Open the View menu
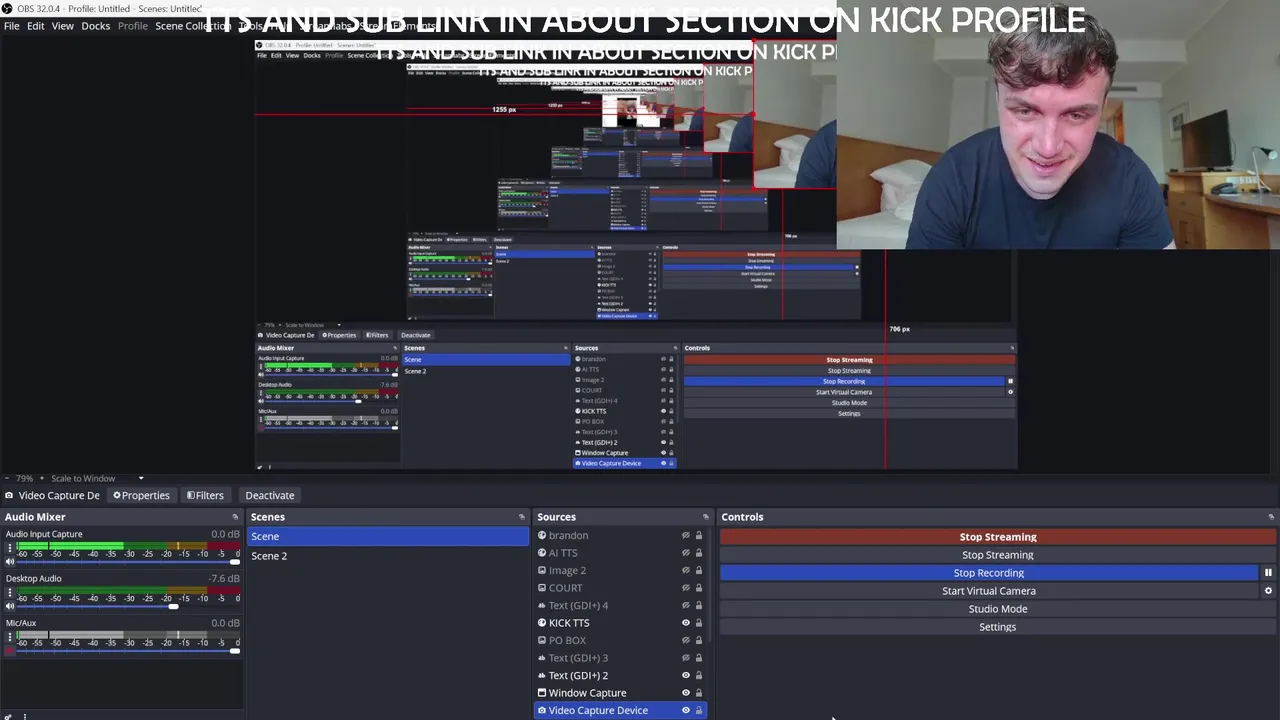This screenshot has width=1280, height=720. (62, 26)
